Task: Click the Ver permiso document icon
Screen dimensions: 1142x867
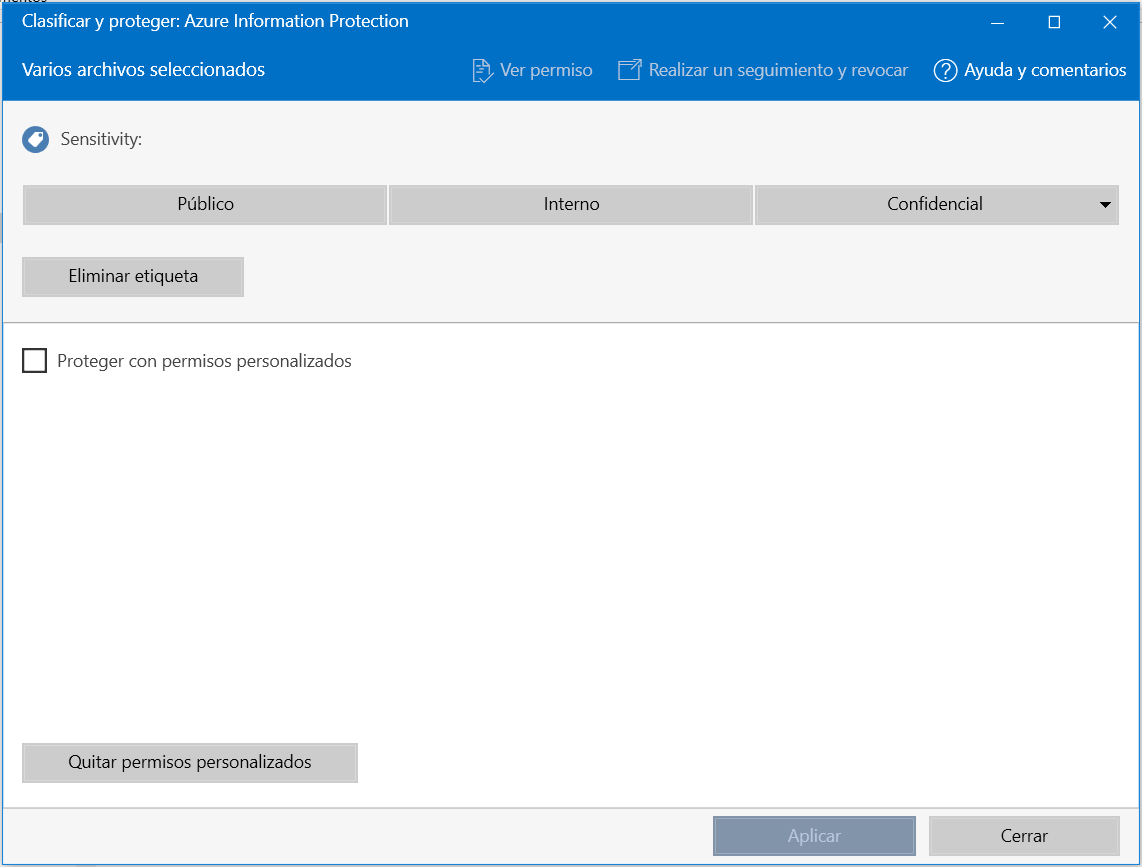Action: (482, 71)
